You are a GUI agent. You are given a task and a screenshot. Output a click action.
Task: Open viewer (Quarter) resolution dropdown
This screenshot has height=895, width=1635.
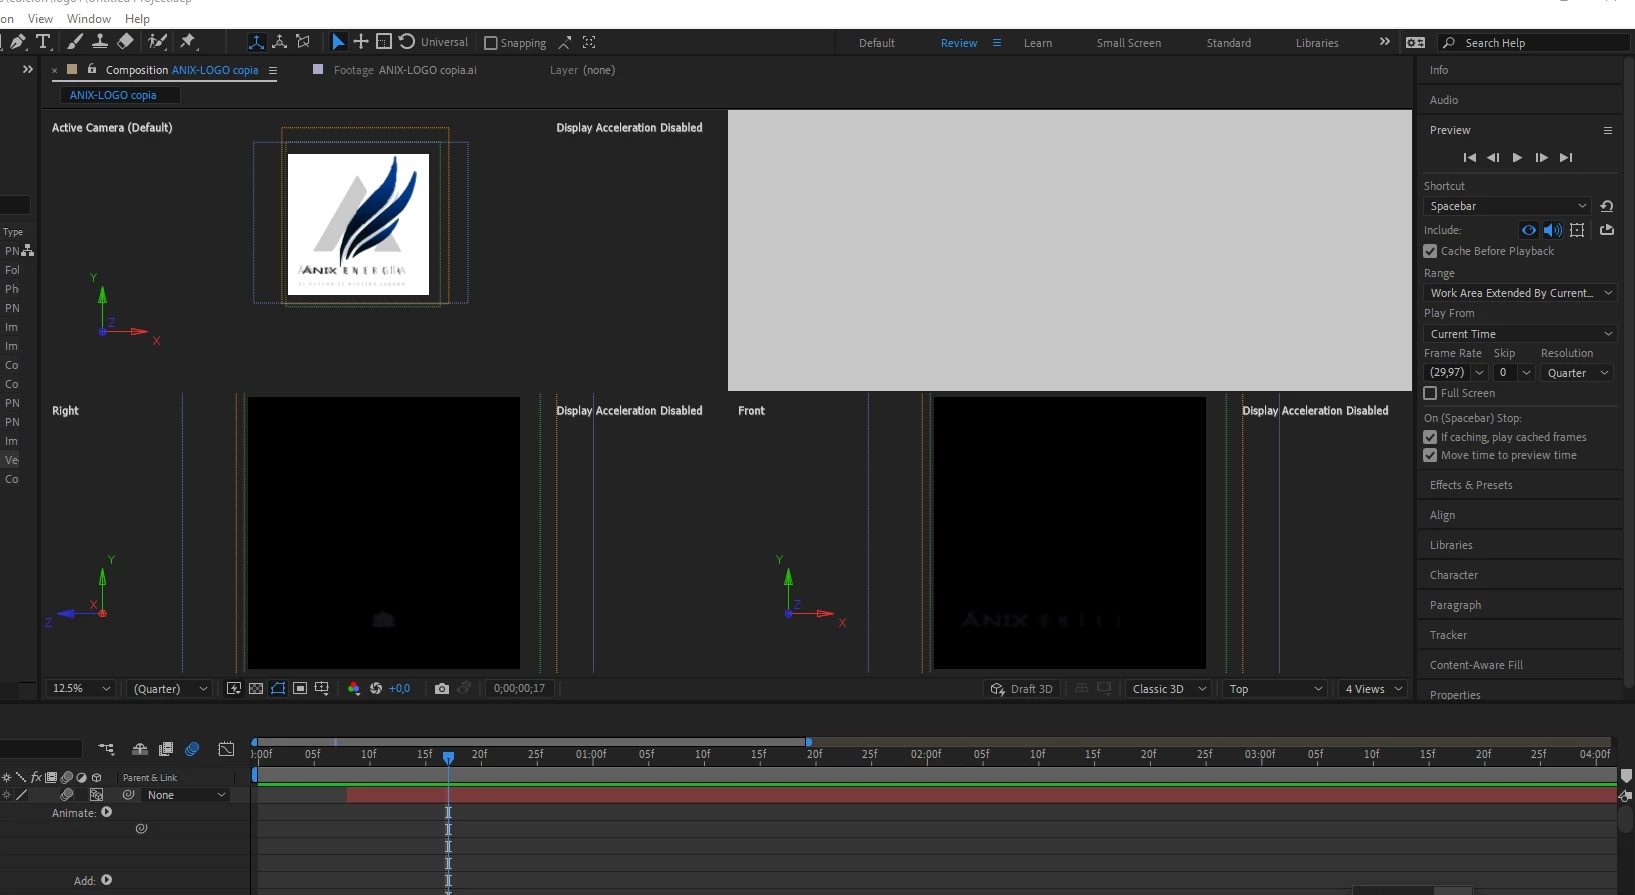pyautogui.click(x=170, y=689)
